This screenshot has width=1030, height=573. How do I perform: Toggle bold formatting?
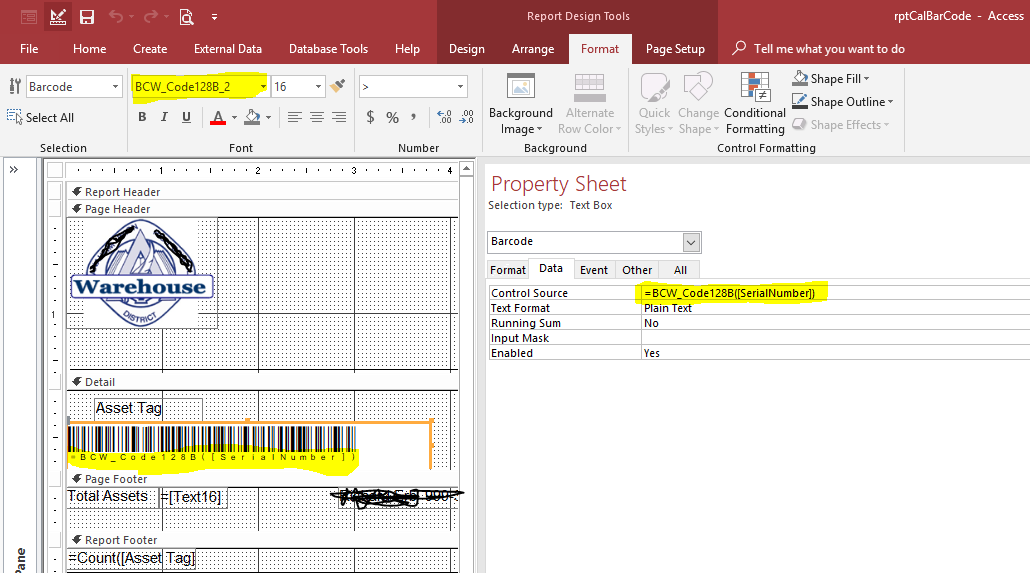point(142,117)
